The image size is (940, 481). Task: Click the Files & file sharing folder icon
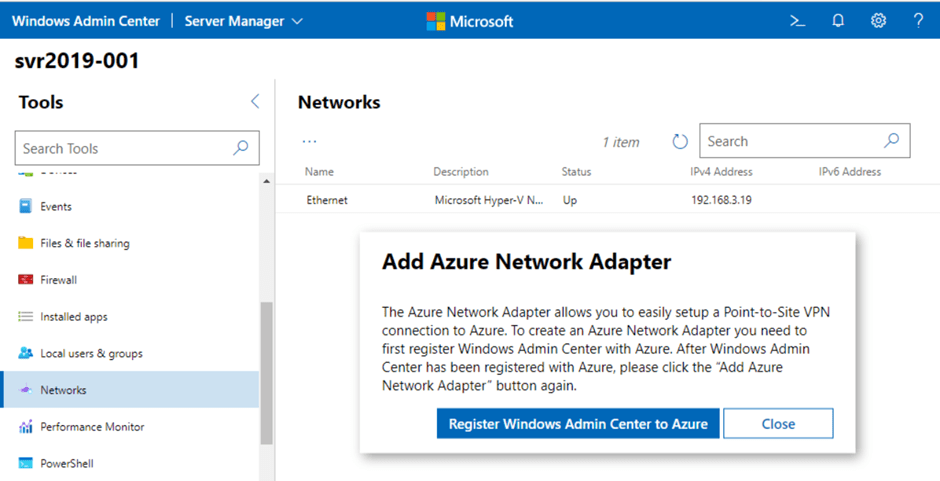pyautogui.click(x=26, y=243)
